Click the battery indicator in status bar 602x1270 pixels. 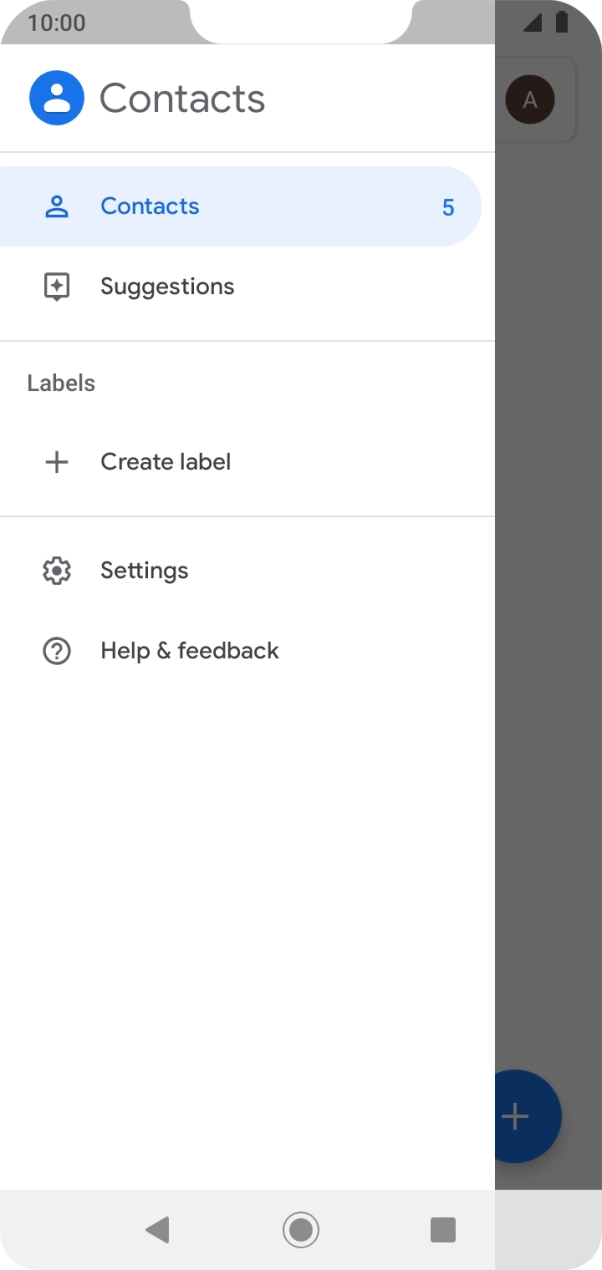(562, 22)
